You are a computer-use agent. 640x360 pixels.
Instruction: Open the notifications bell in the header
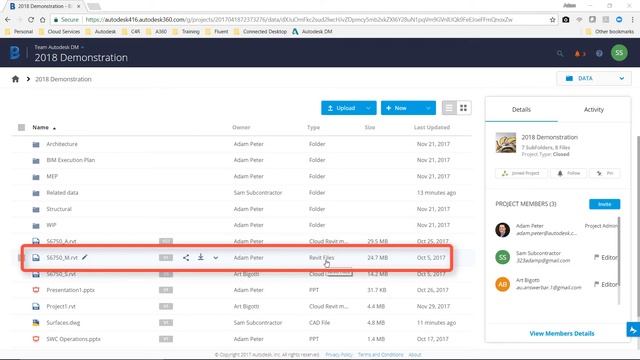pyautogui.click(x=578, y=53)
